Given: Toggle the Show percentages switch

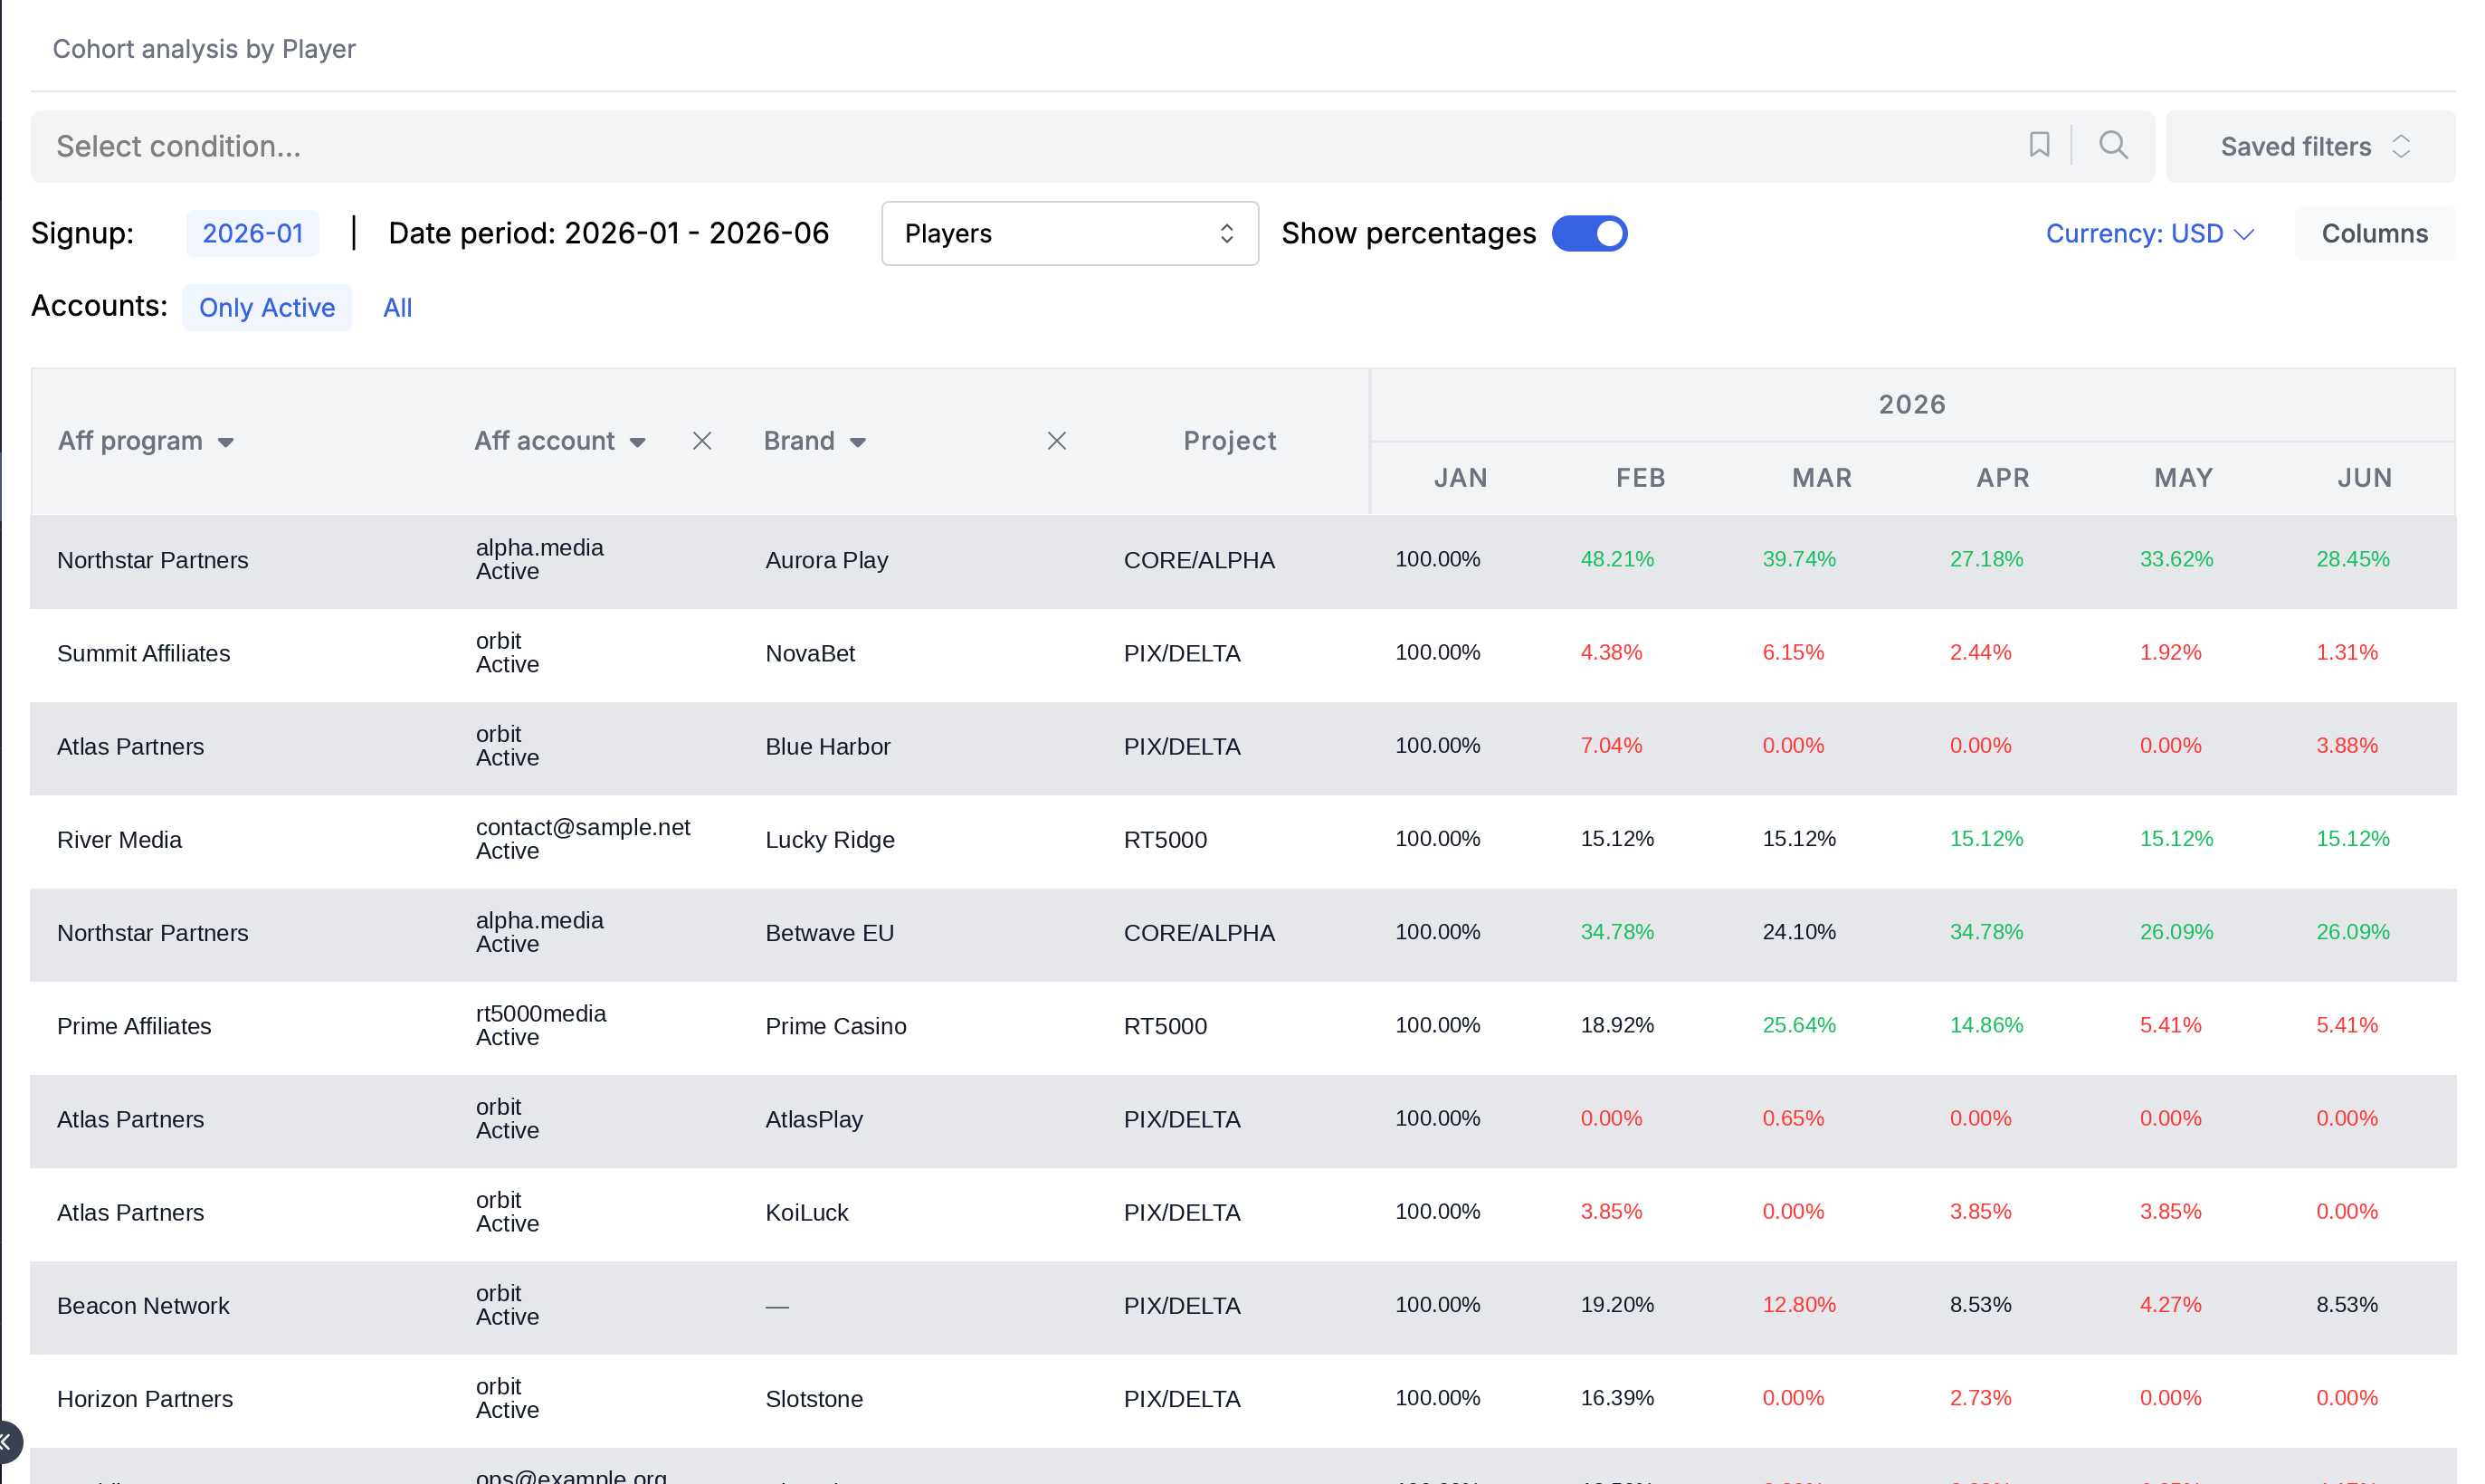Looking at the screenshot, I should 1589,233.
